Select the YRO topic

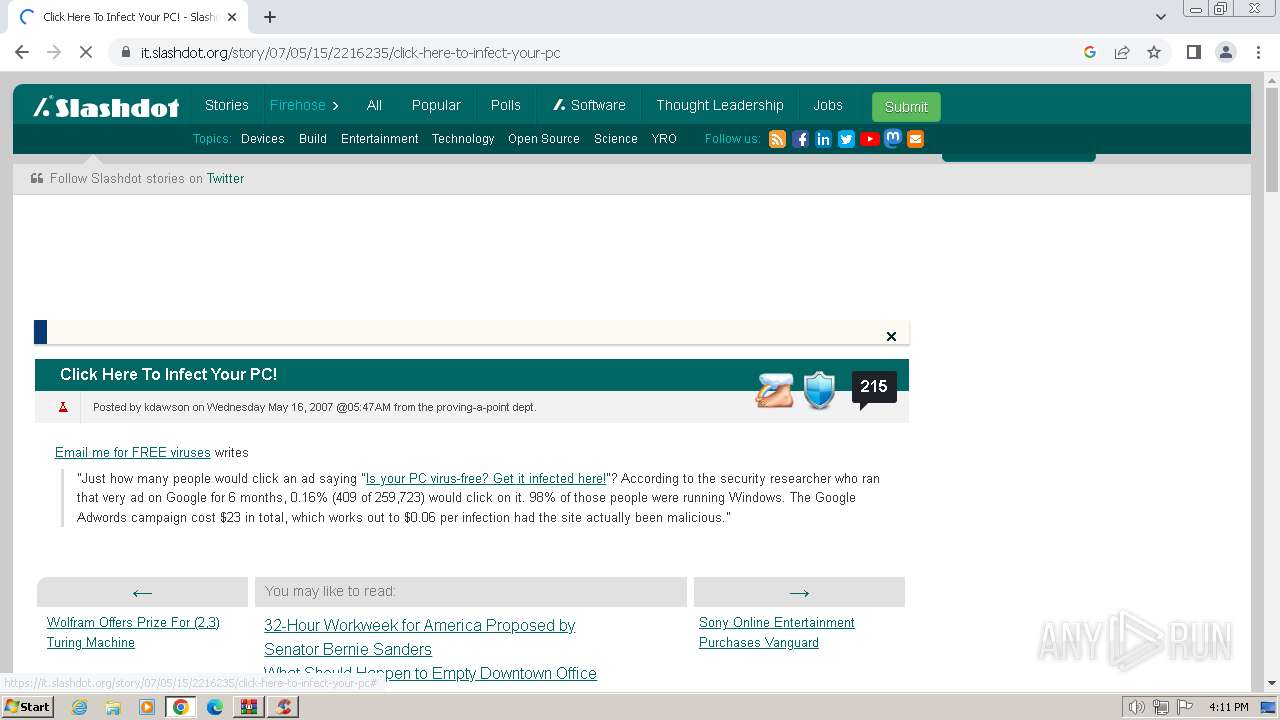pos(664,139)
